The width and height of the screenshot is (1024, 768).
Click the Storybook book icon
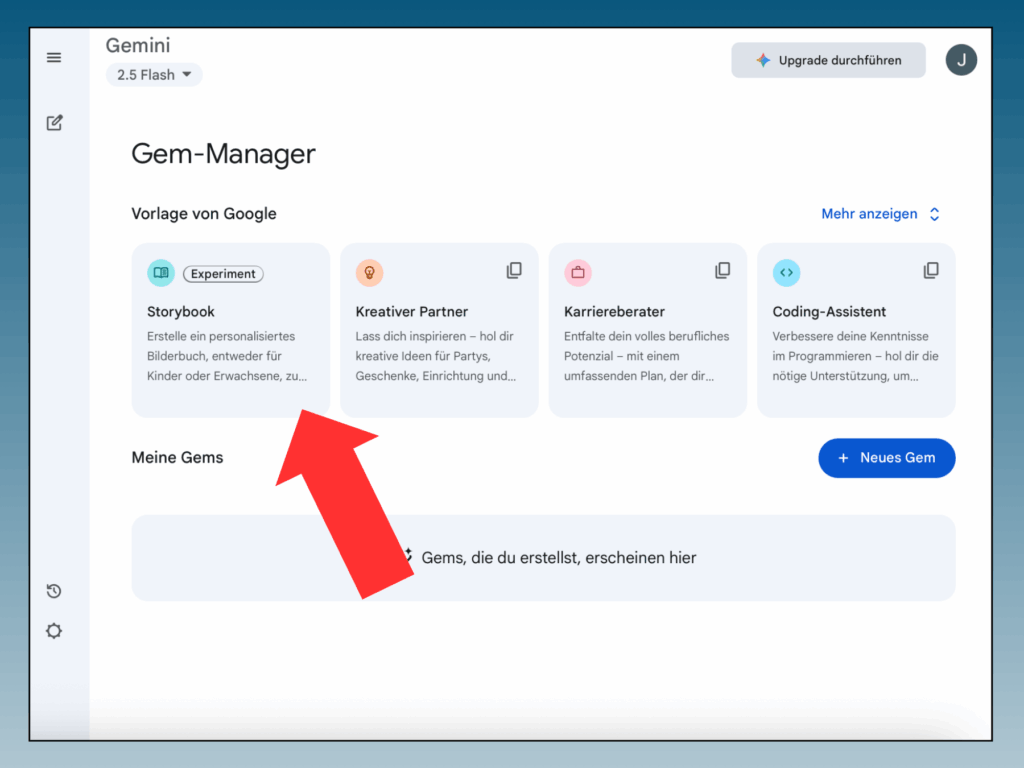pyautogui.click(x=161, y=273)
